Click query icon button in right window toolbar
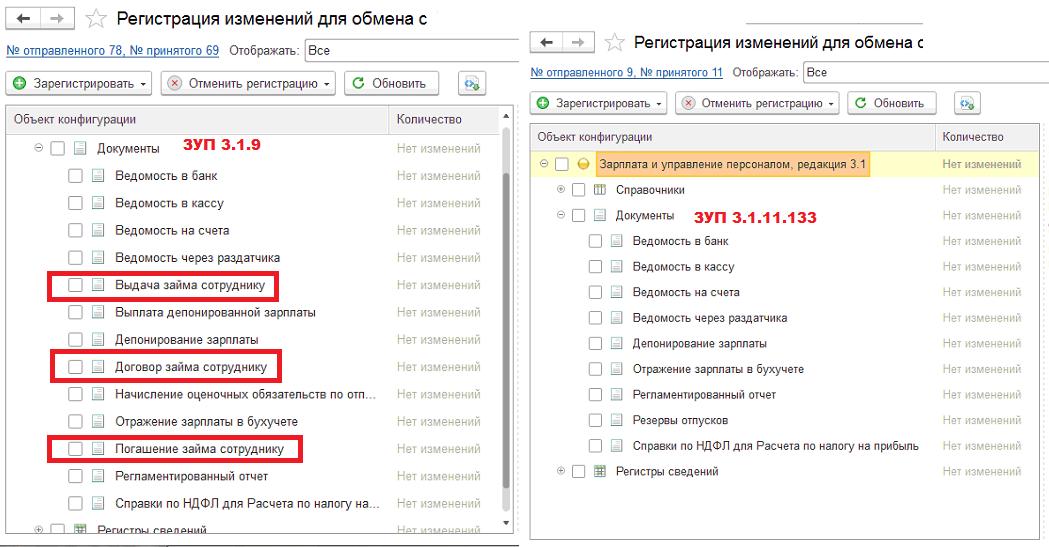 tap(967, 104)
